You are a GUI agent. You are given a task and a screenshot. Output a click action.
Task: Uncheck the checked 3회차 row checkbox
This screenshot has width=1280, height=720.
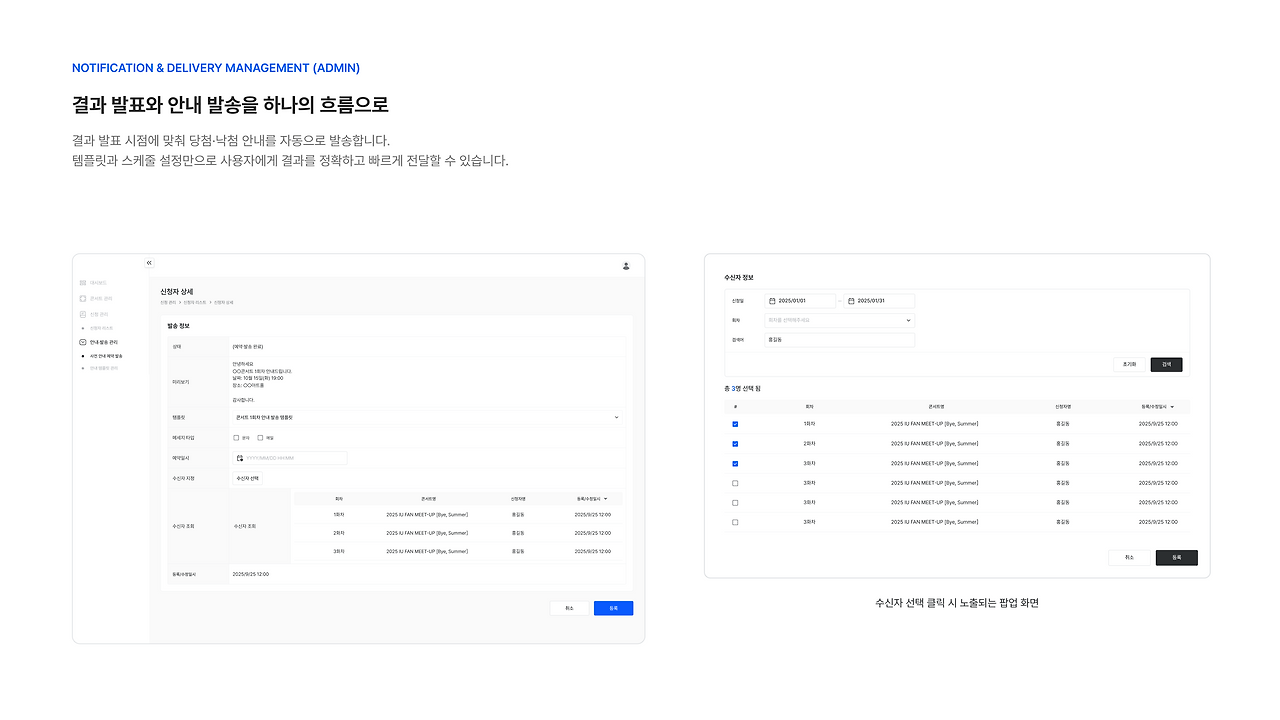[x=735, y=463]
